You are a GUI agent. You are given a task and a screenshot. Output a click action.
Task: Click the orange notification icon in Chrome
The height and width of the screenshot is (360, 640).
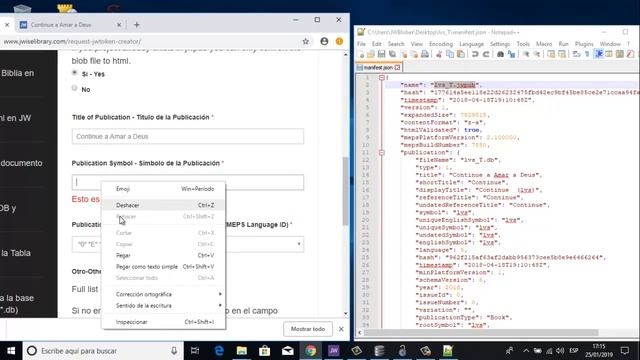(x=339, y=41)
